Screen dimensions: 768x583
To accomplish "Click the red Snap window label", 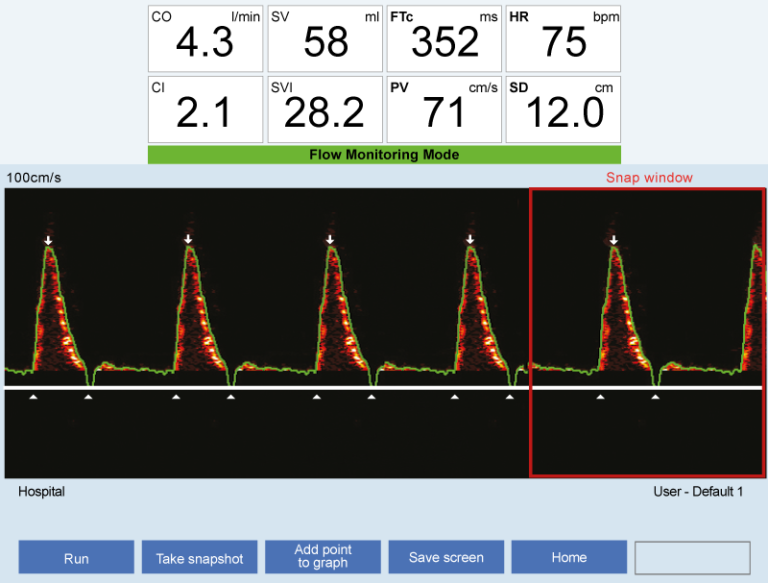I will tap(649, 178).
